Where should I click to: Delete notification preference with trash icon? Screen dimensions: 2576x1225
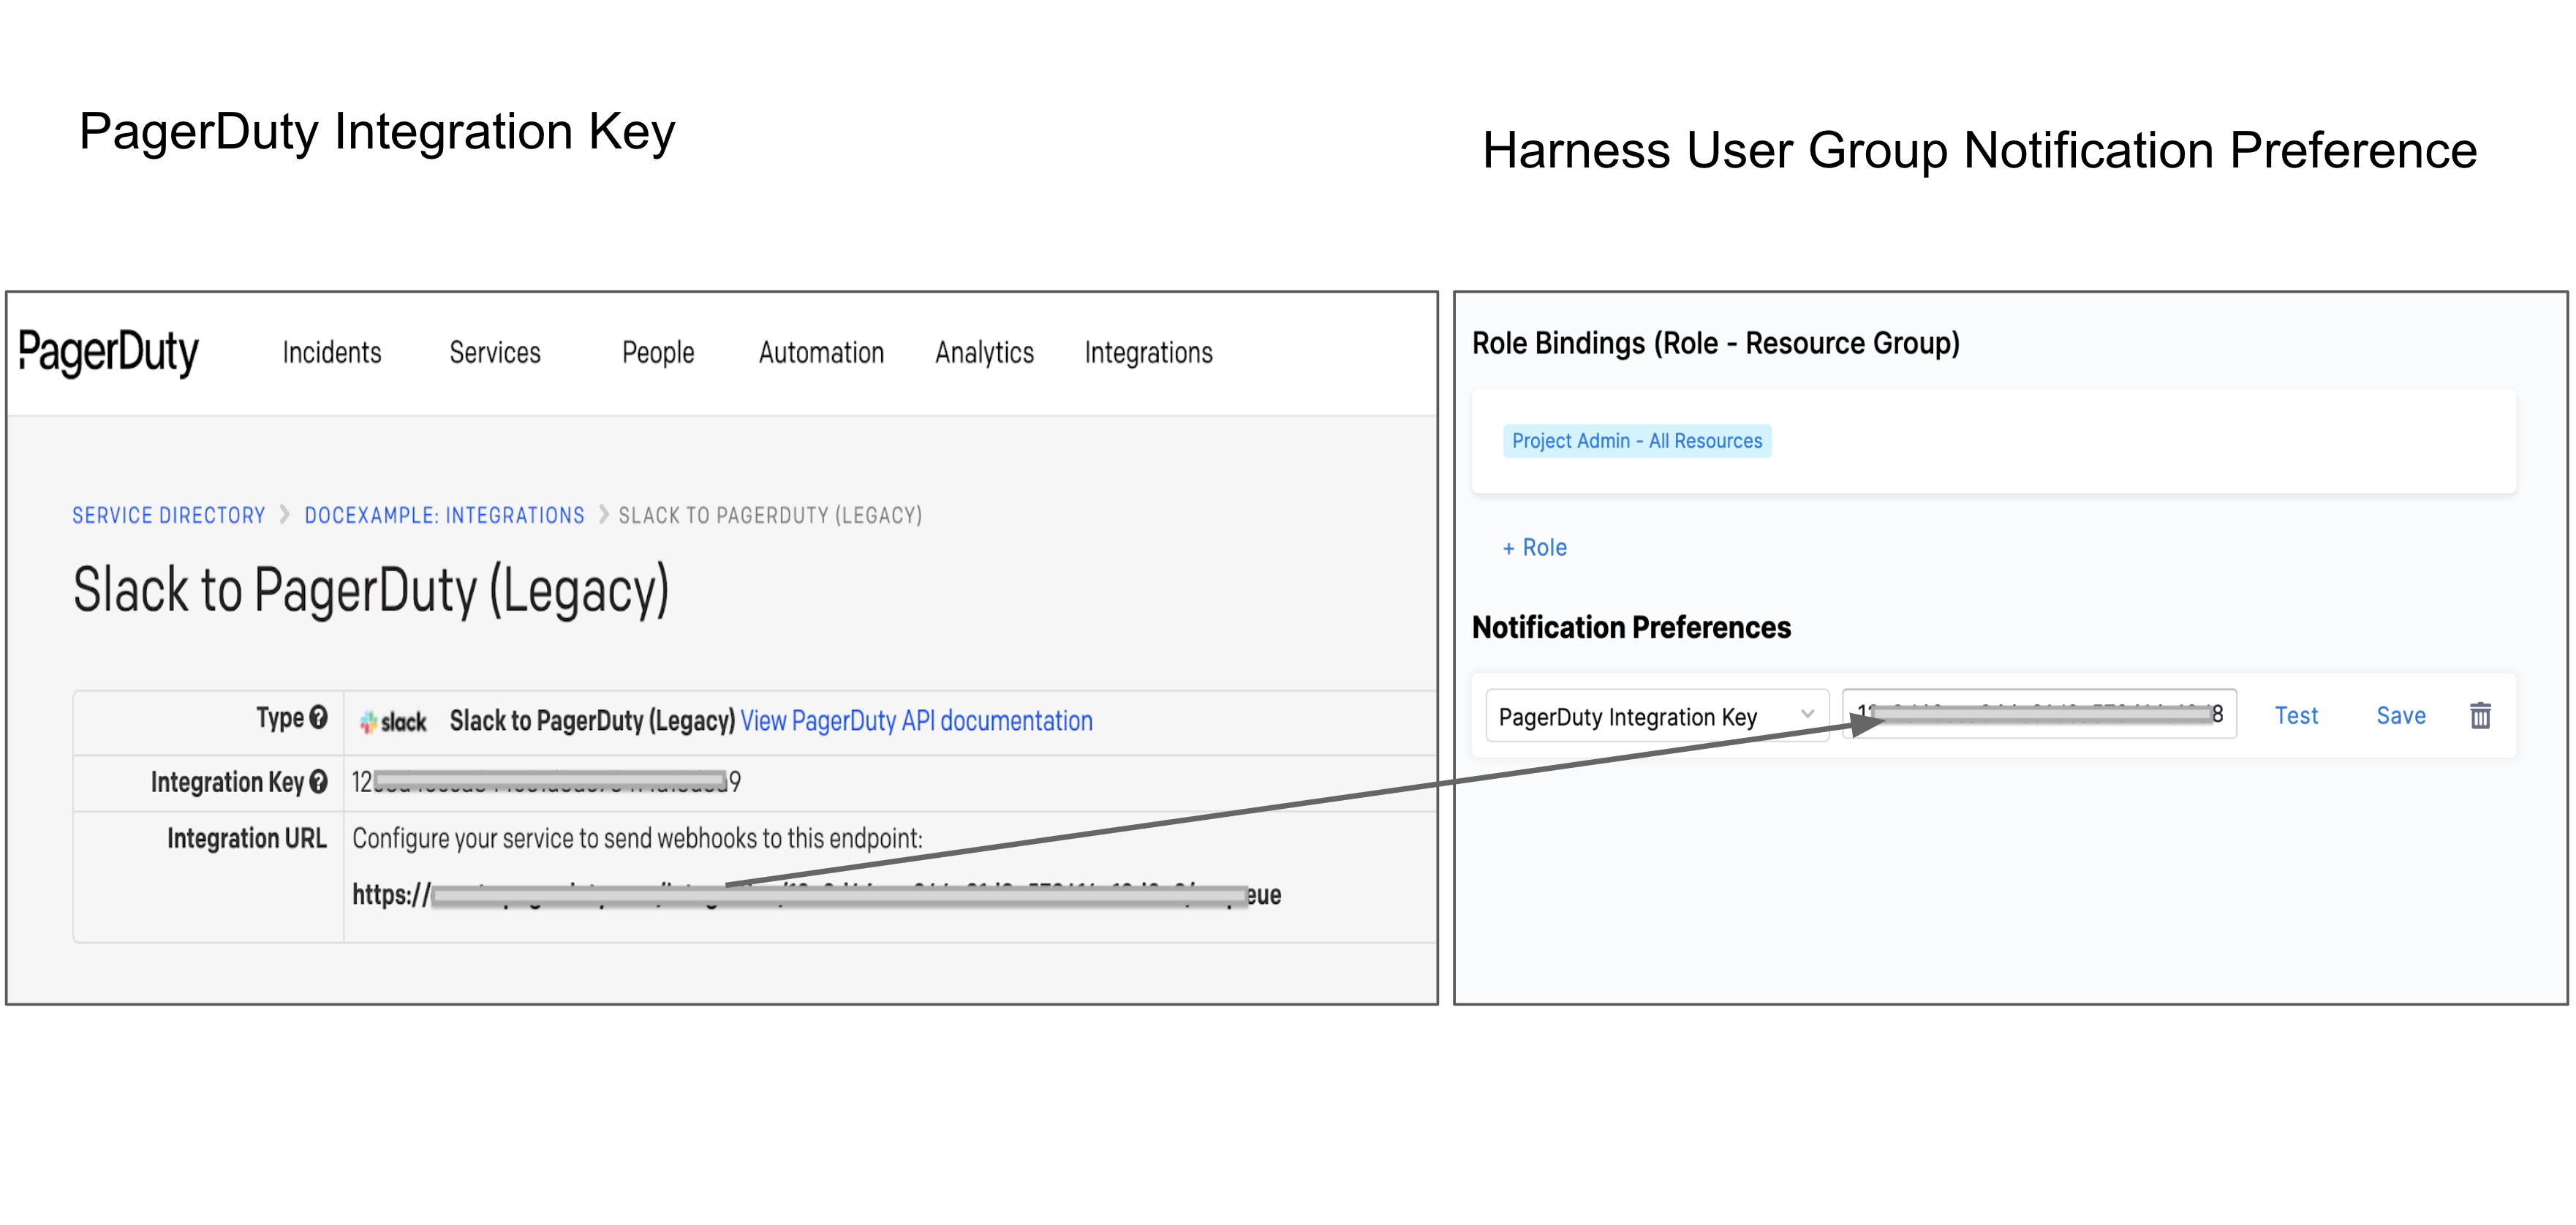point(2480,716)
